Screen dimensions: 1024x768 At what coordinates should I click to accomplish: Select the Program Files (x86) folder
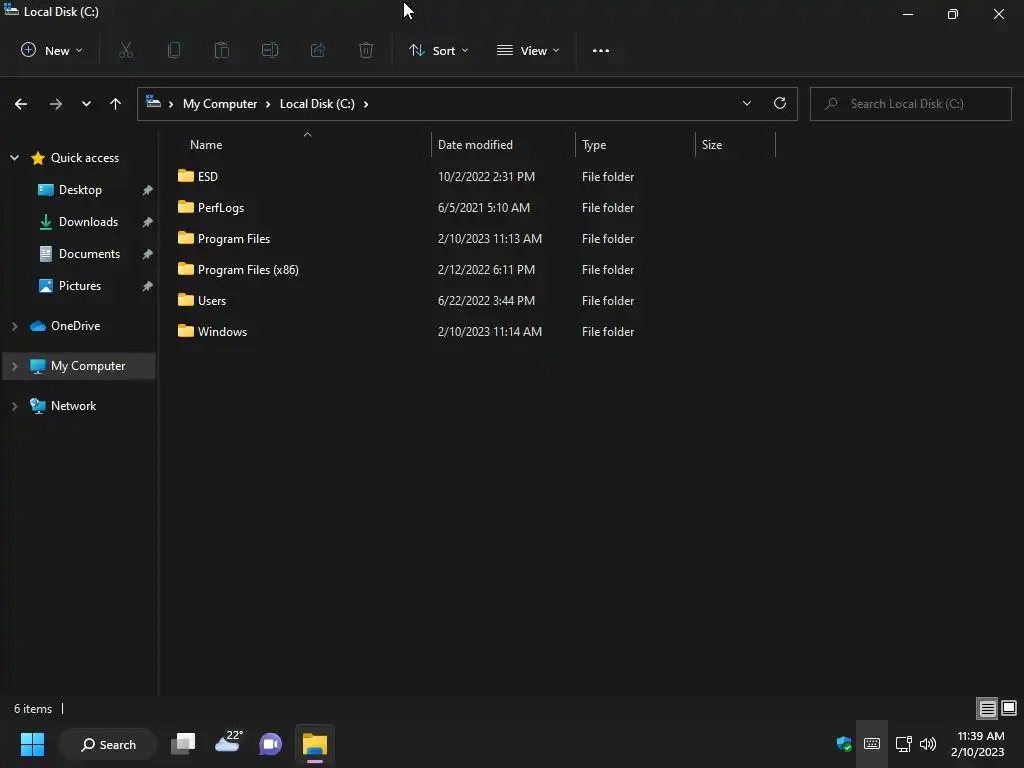(248, 270)
